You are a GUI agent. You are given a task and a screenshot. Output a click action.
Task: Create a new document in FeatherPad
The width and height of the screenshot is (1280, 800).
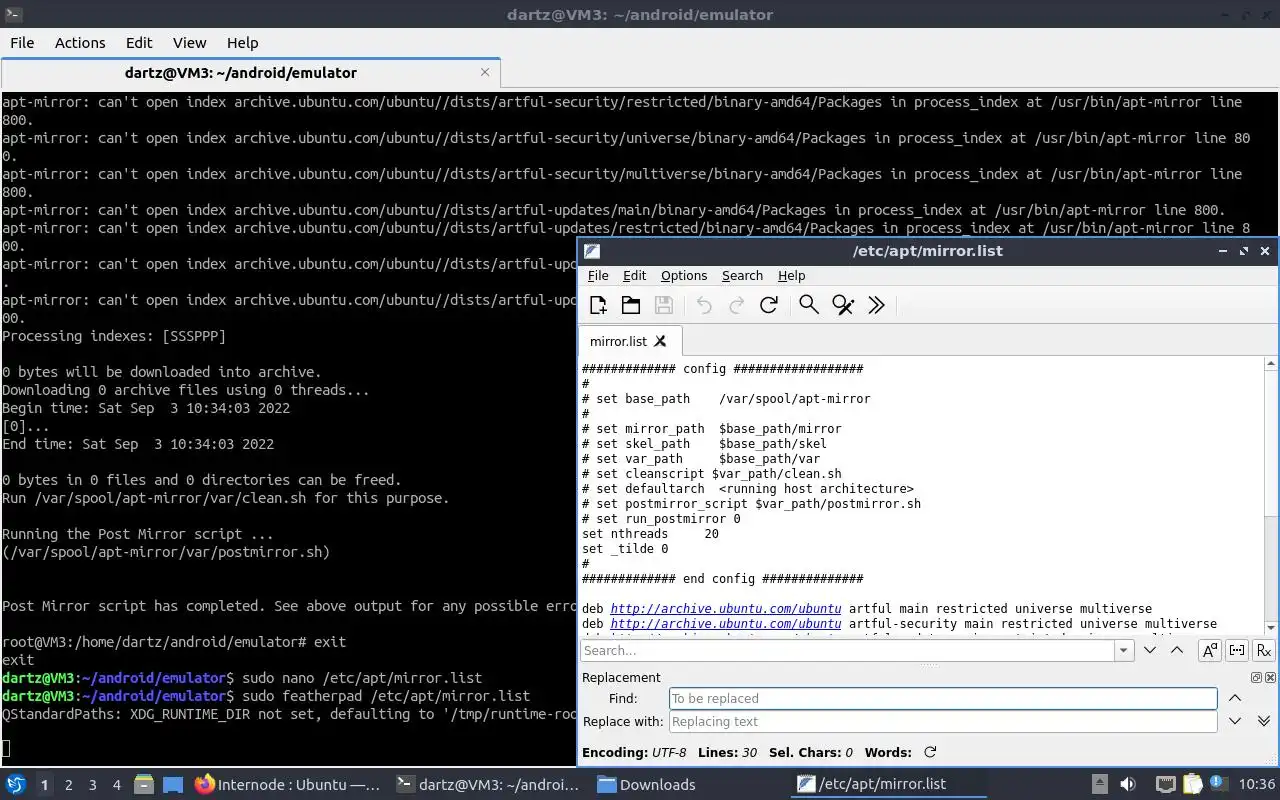point(598,305)
